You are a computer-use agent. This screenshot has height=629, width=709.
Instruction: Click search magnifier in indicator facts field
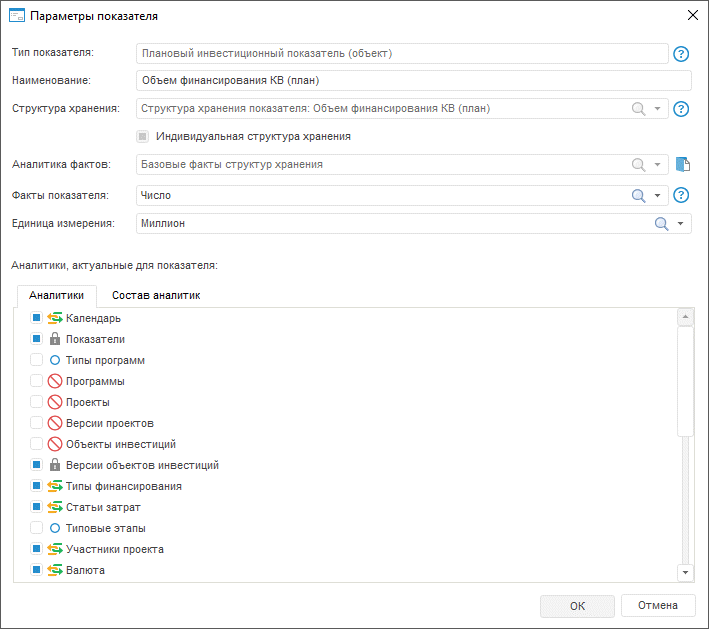638,196
